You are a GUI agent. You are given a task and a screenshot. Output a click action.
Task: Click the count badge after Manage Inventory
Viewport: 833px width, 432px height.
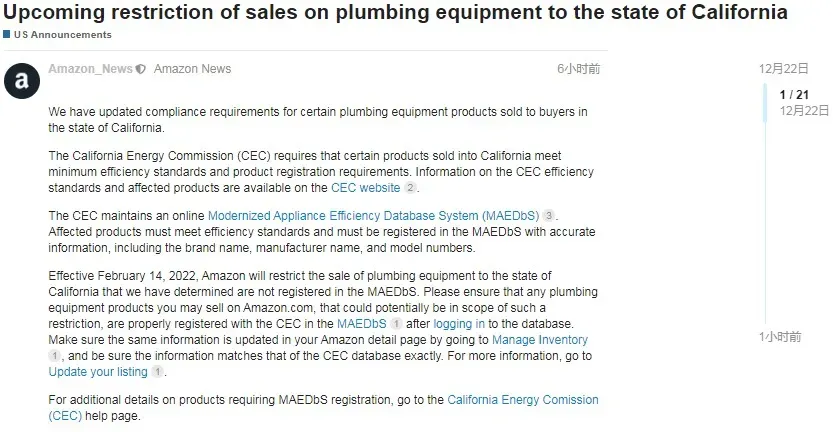(54, 356)
